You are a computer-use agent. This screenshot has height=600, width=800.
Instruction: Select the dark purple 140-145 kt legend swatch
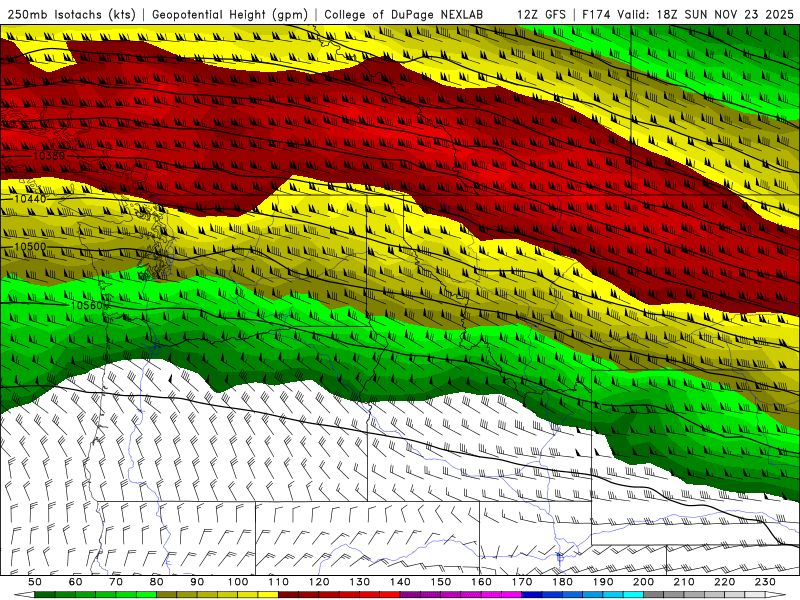410,594
